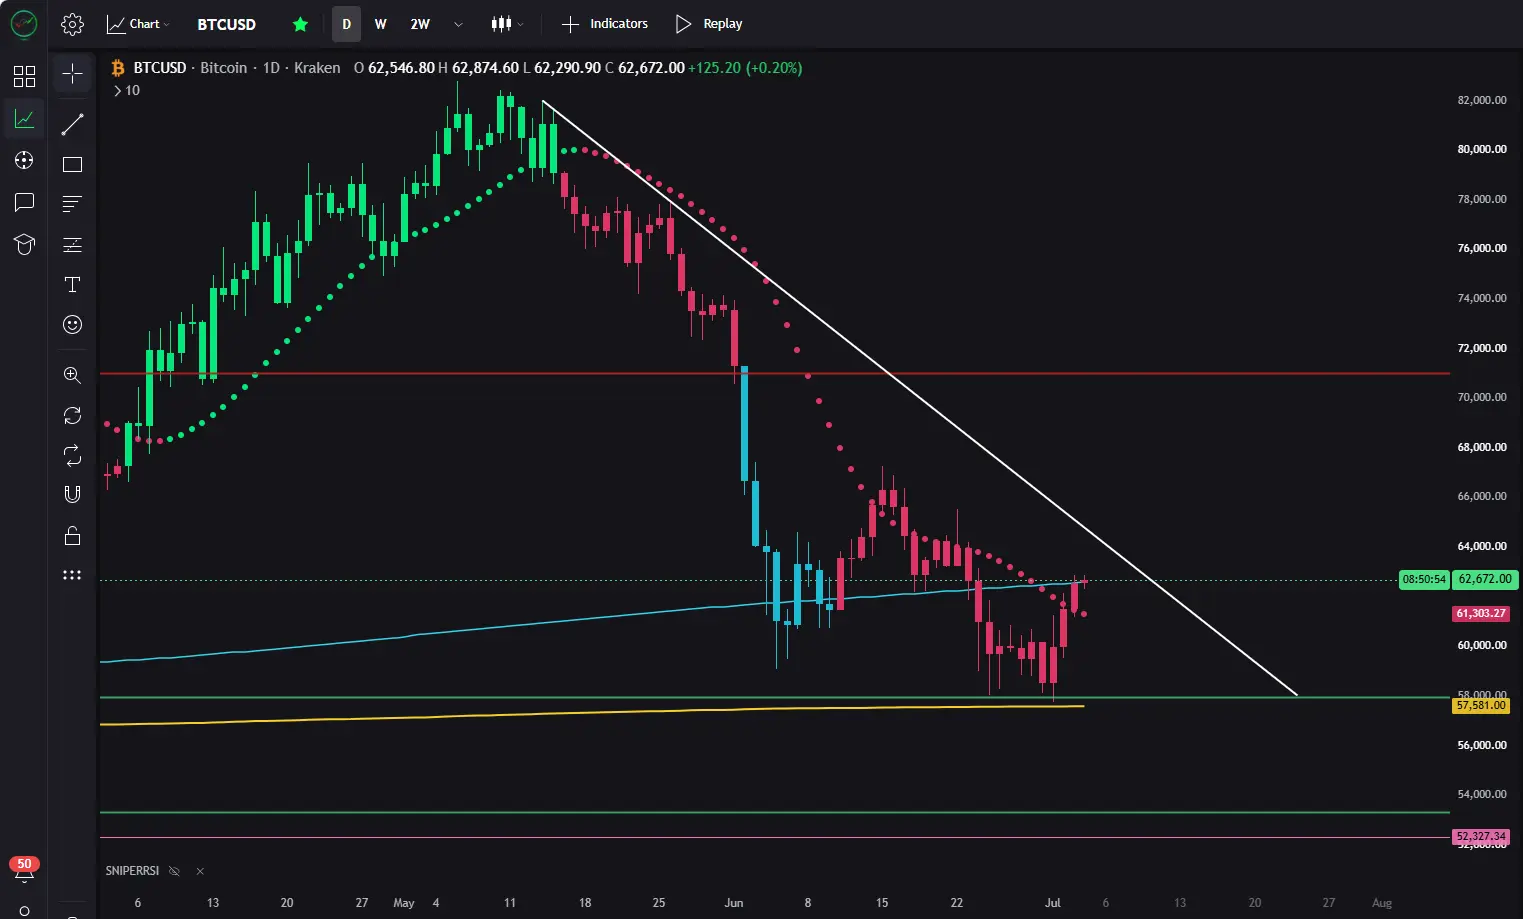Remove the SNIPERRSI indicator

coord(200,871)
